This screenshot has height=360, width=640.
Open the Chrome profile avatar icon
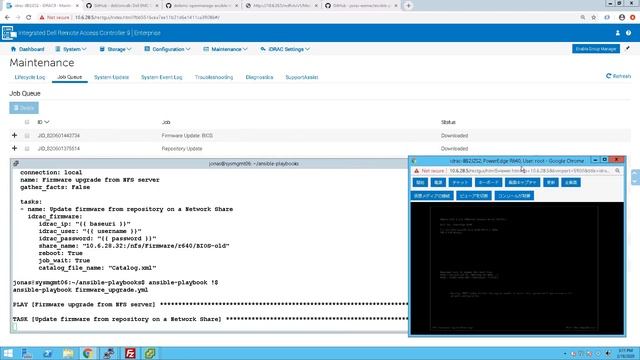(x=622, y=18)
